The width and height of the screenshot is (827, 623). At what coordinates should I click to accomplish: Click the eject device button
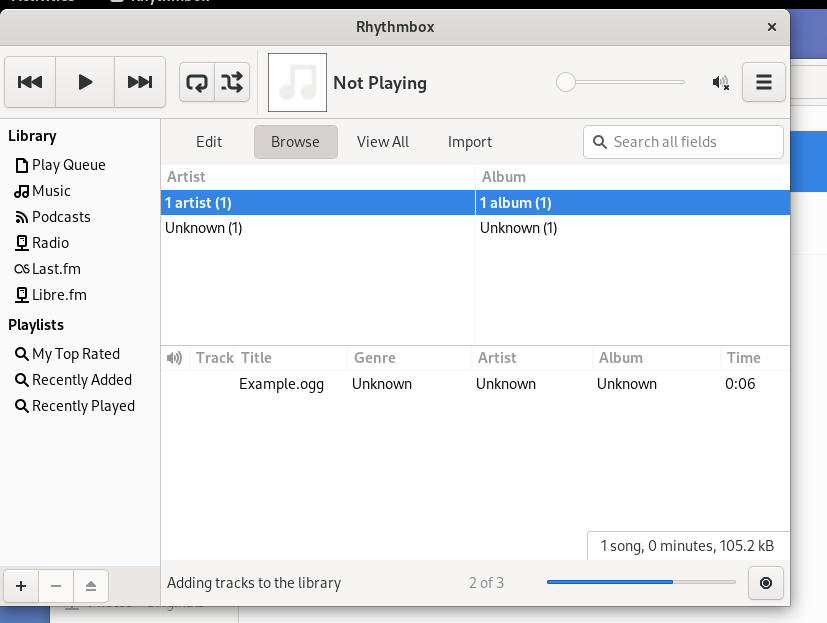point(91,586)
